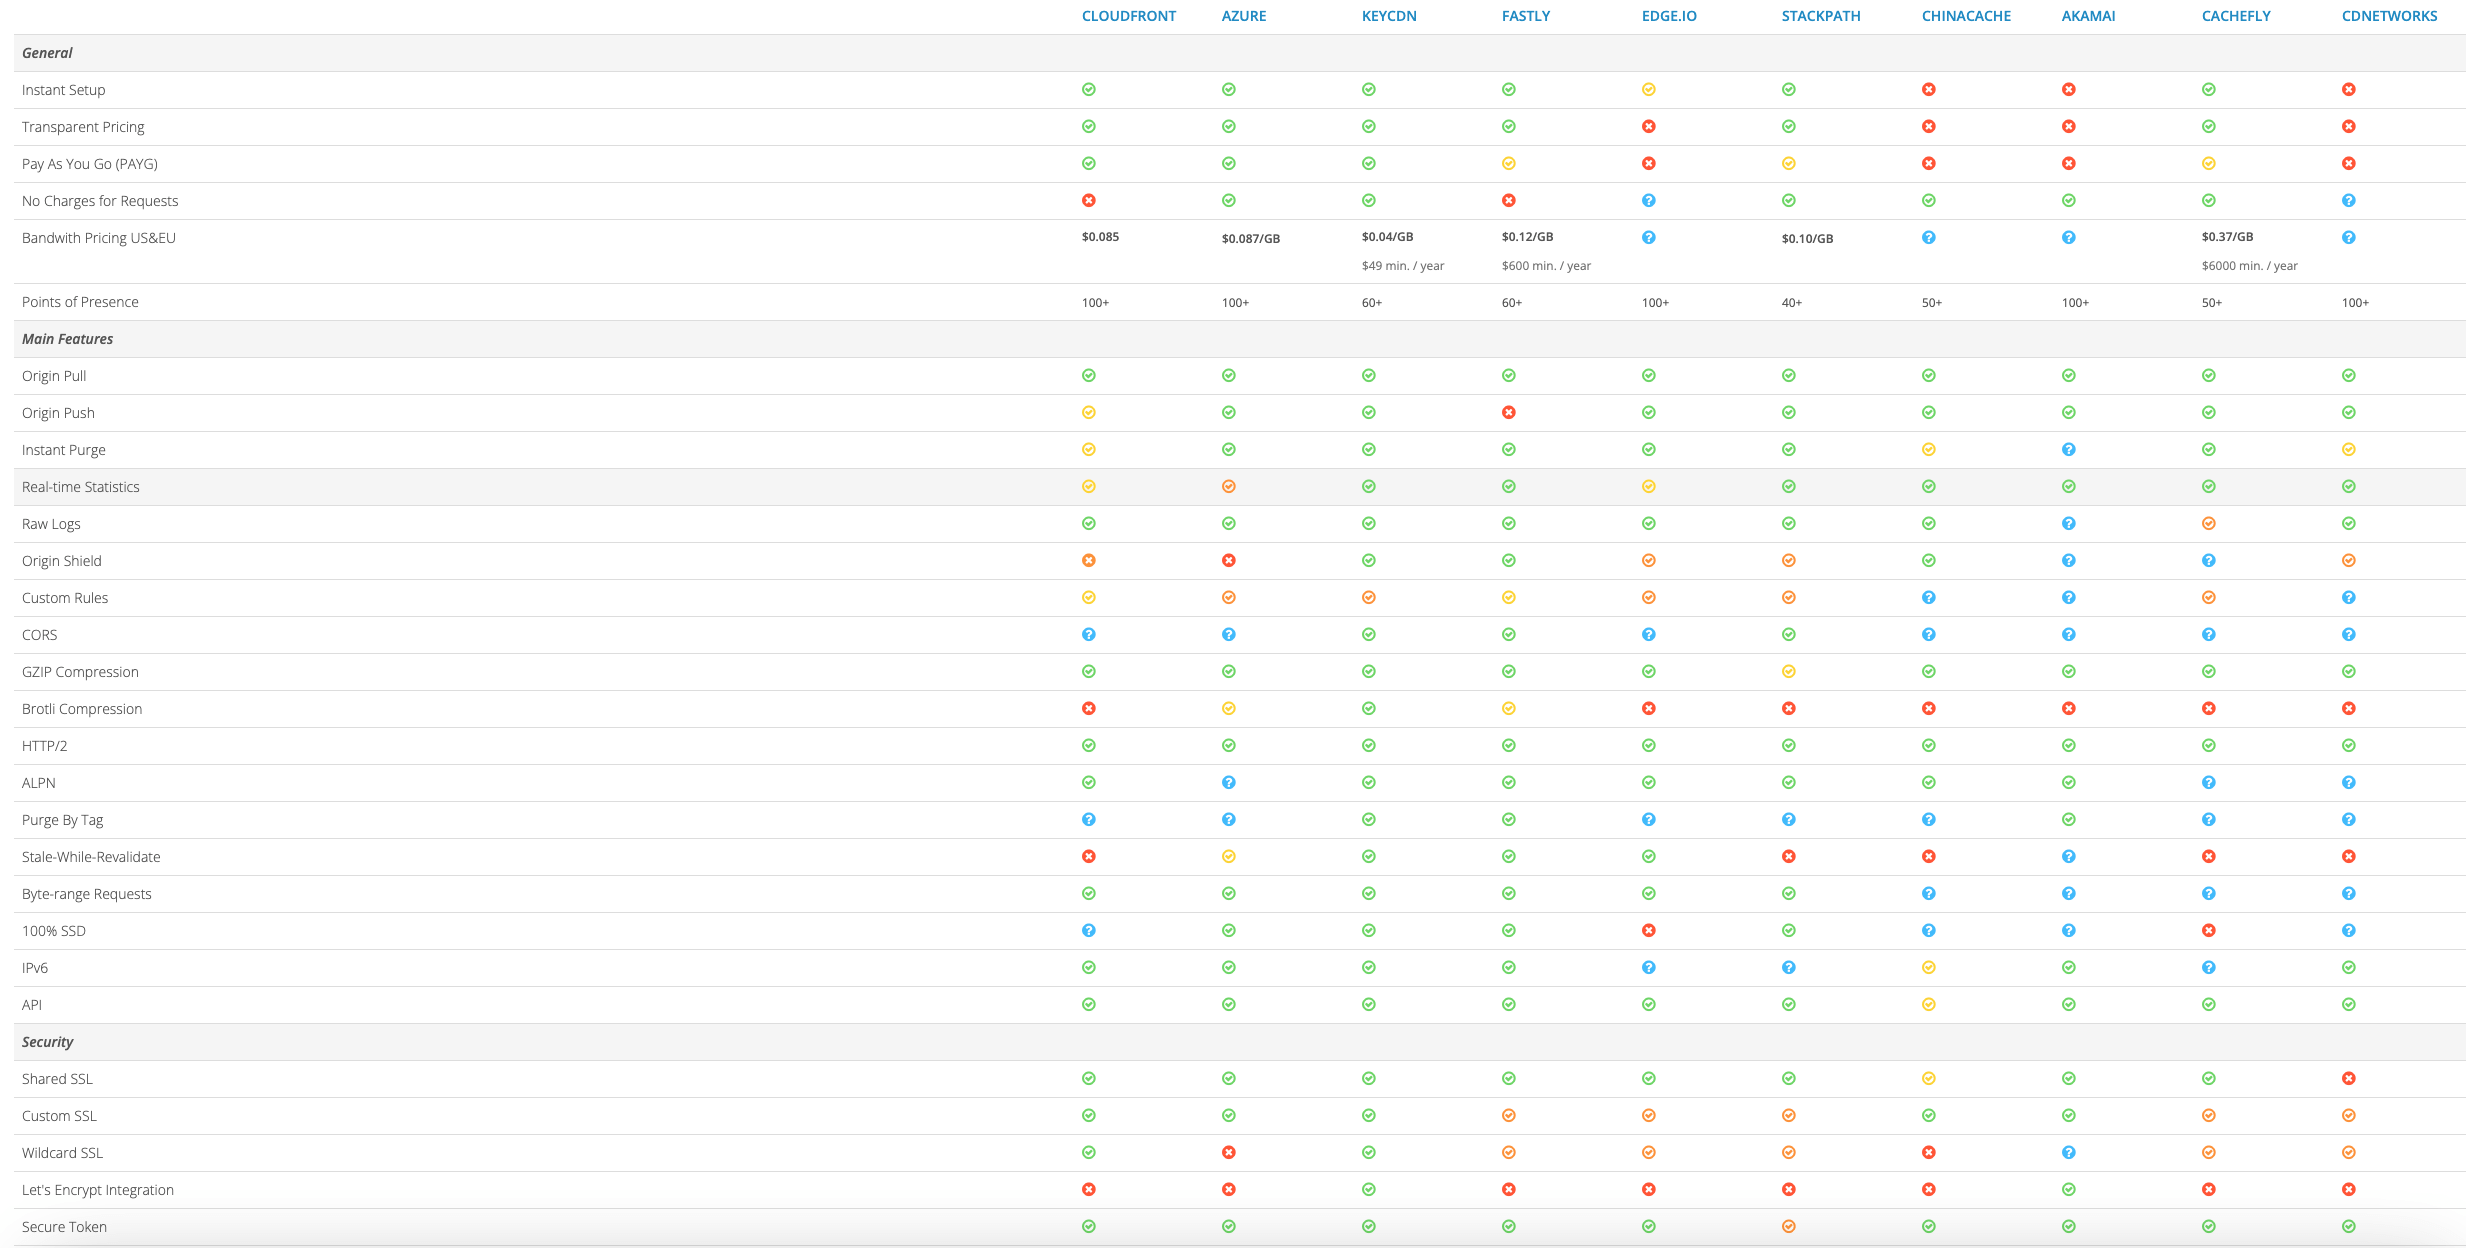This screenshot has width=2466, height=1248.
Task: Open the AZURE column header link
Action: 1243,16
